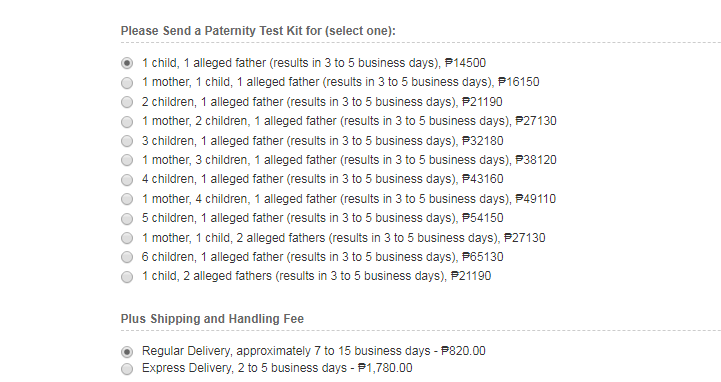
Task: Choose the 1 mother, 1 child, 2 alleged fathers radio
Action: [127, 238]
